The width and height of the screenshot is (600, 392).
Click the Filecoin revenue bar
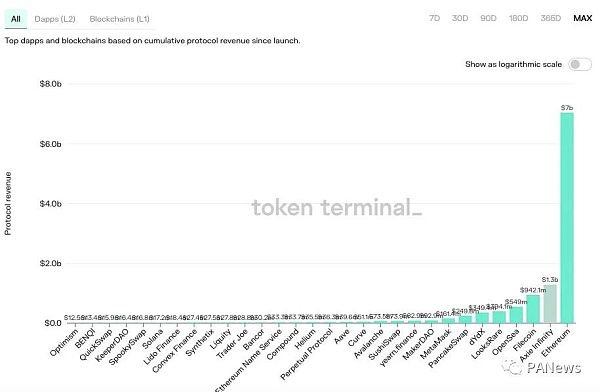point(533,309)
